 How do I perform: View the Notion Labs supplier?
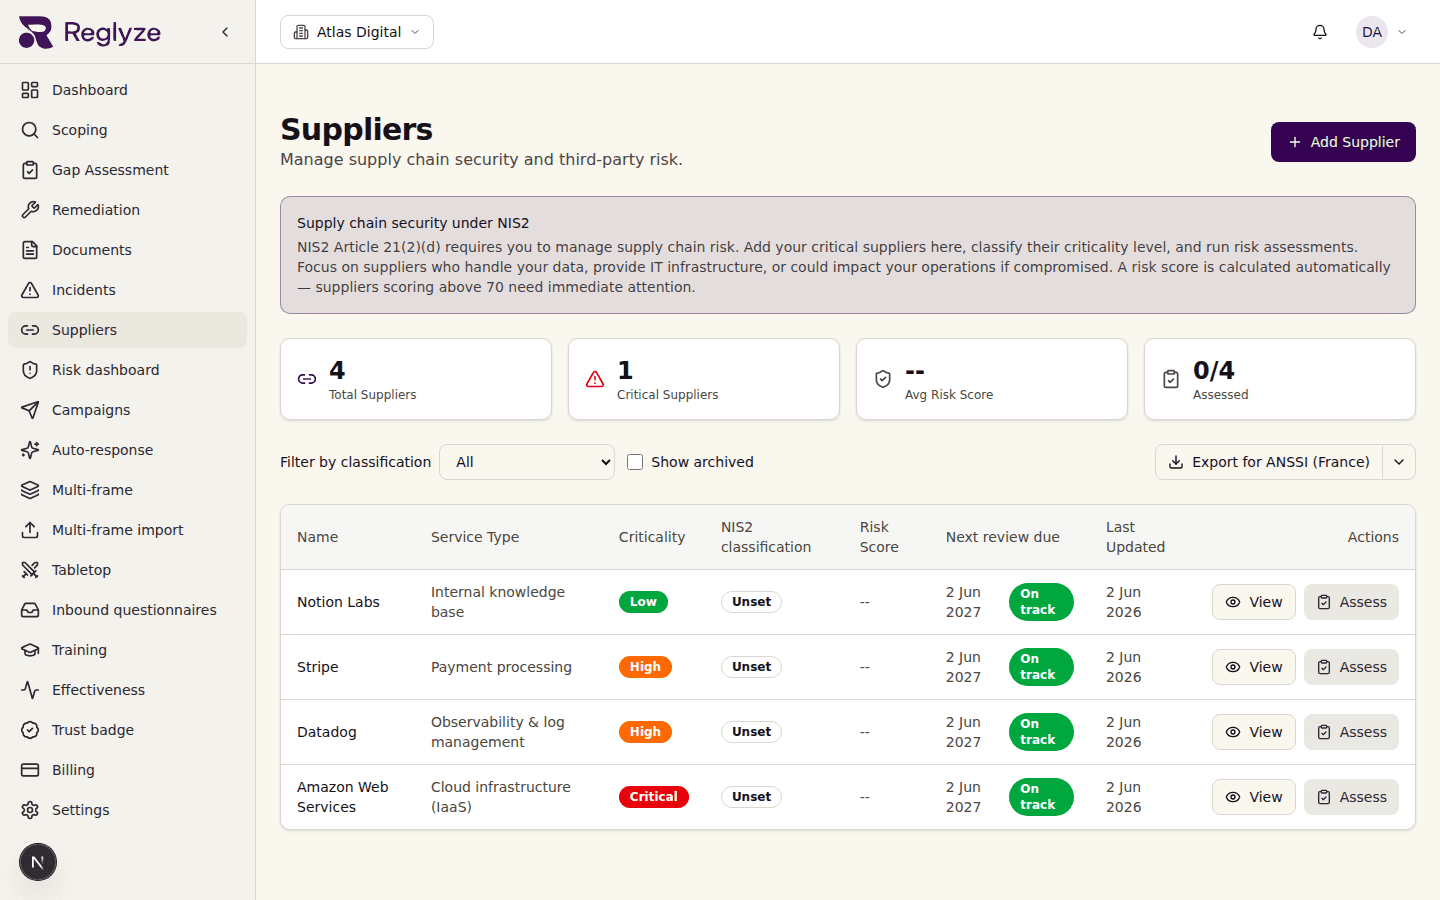tap(1254, 602)
